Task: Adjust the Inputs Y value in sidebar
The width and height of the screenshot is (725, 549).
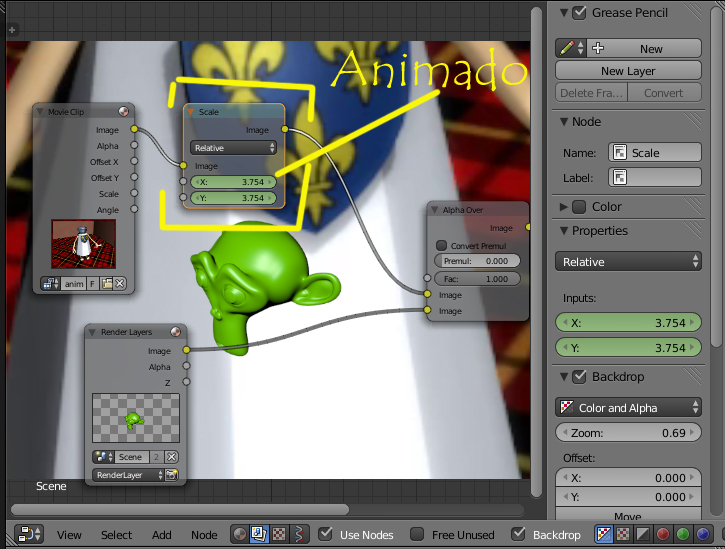Action: (x=628, y=347)
